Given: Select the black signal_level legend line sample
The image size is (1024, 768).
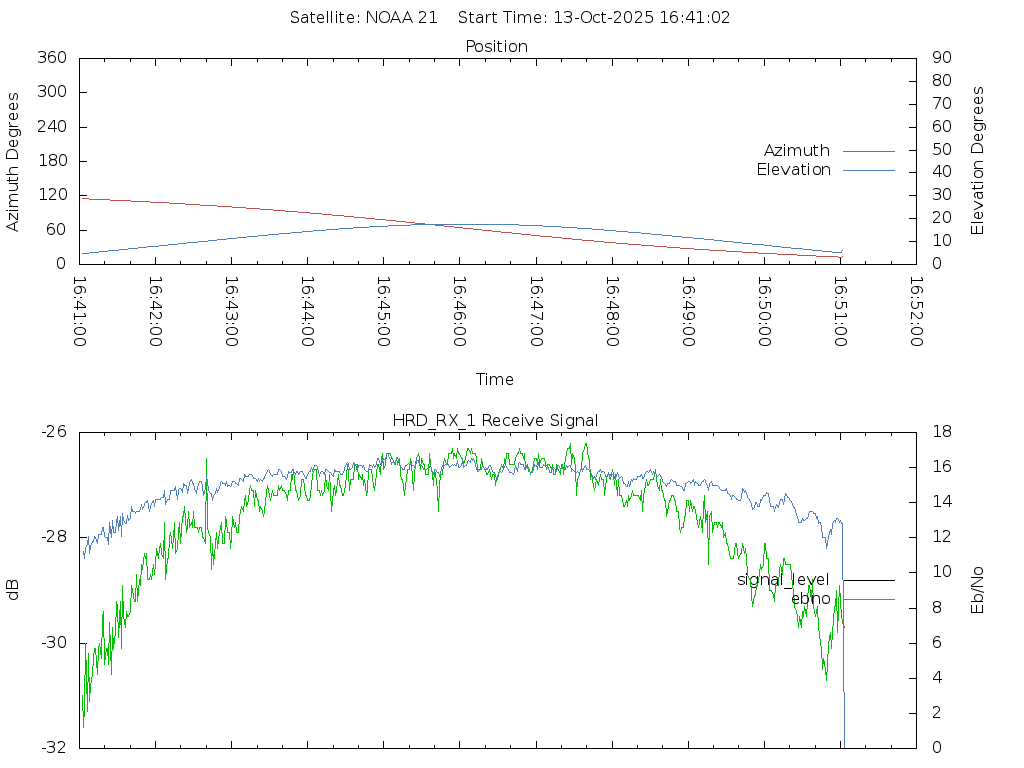Looking at the screenshot, I should (x=868, y=580).
